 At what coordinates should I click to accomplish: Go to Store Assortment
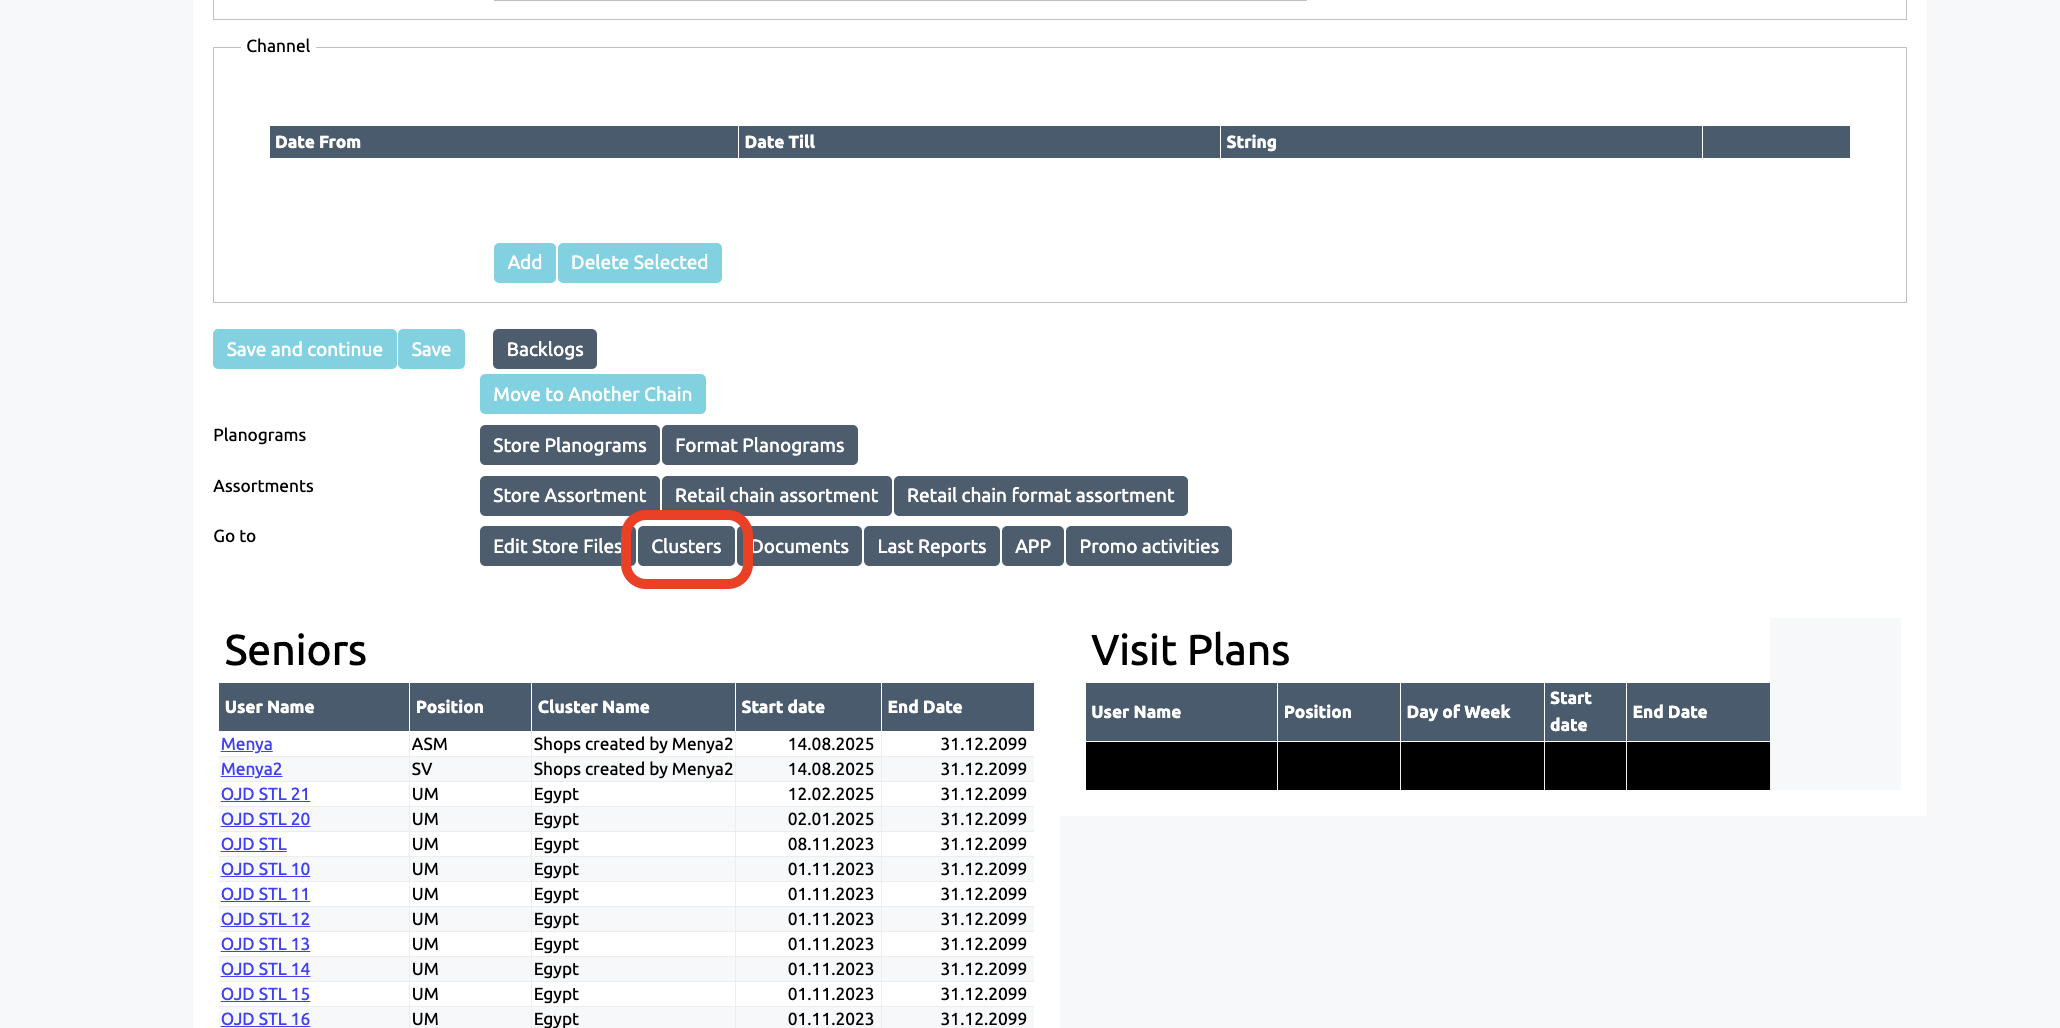pyautogui.click(x=569, y=496)
